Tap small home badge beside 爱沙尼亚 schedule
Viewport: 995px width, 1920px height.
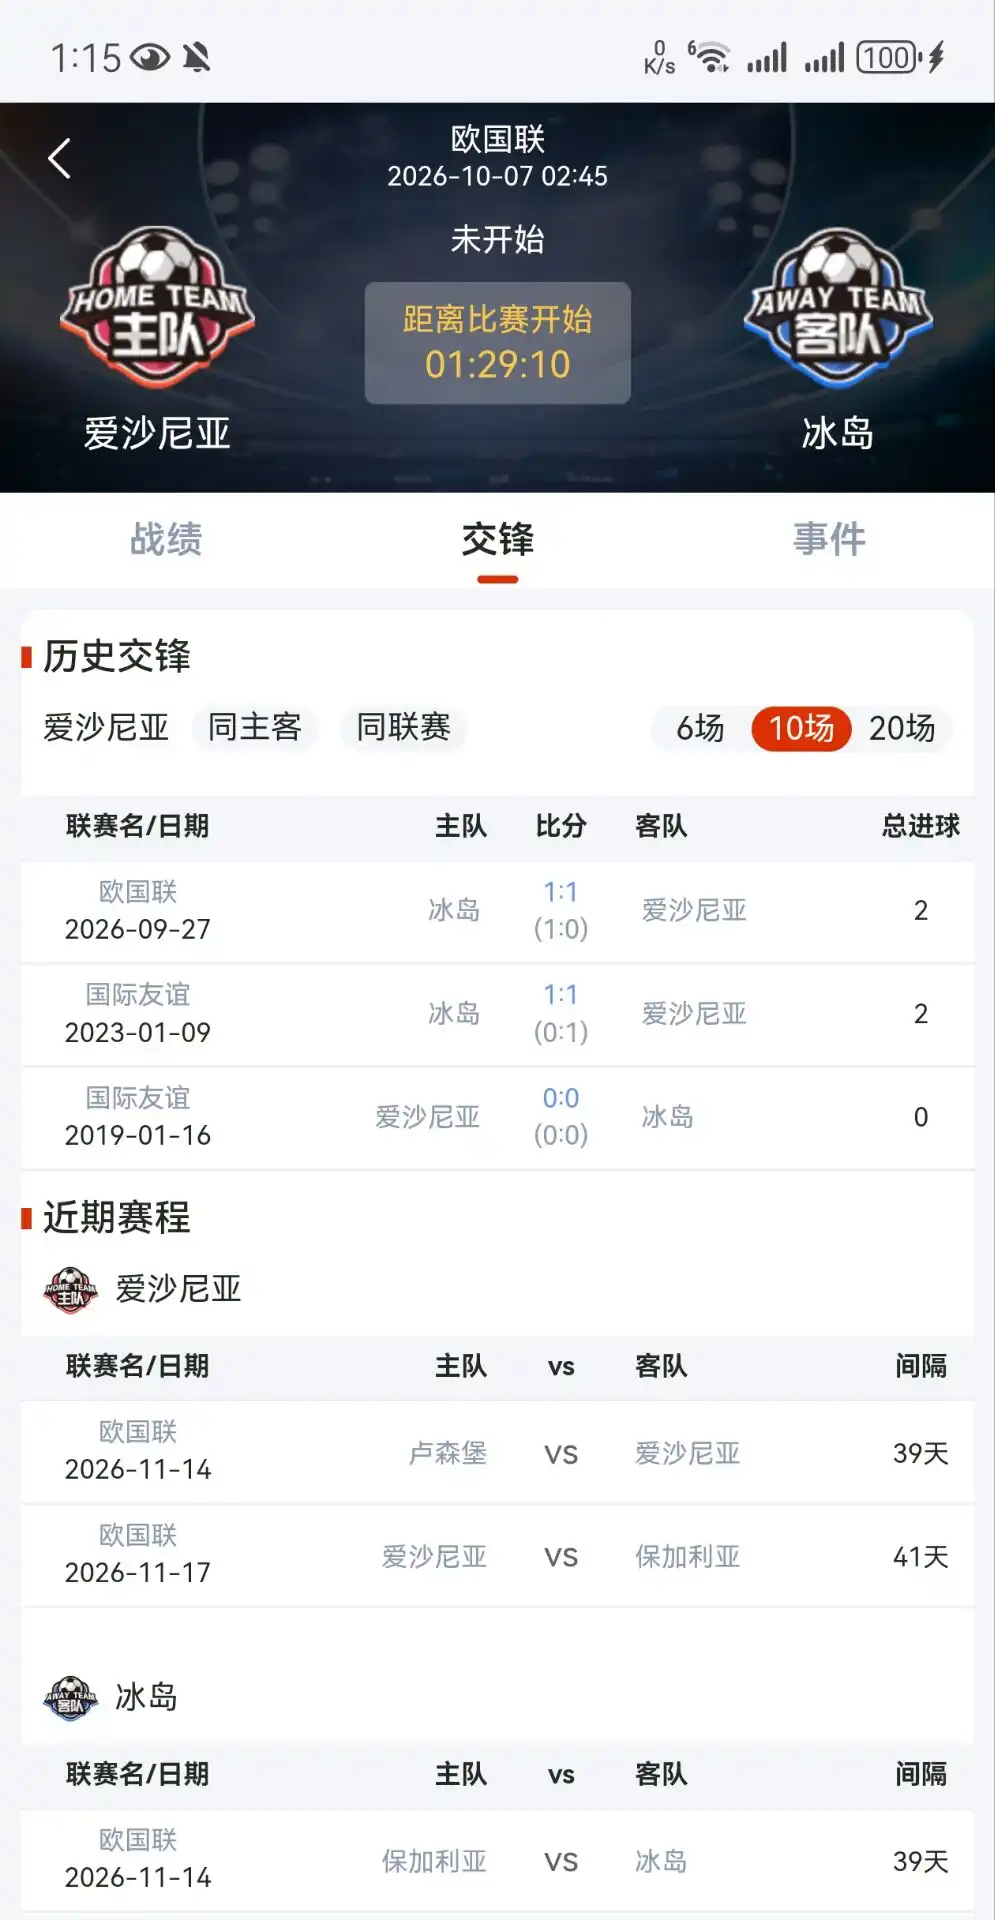[x=70, y=1290]
